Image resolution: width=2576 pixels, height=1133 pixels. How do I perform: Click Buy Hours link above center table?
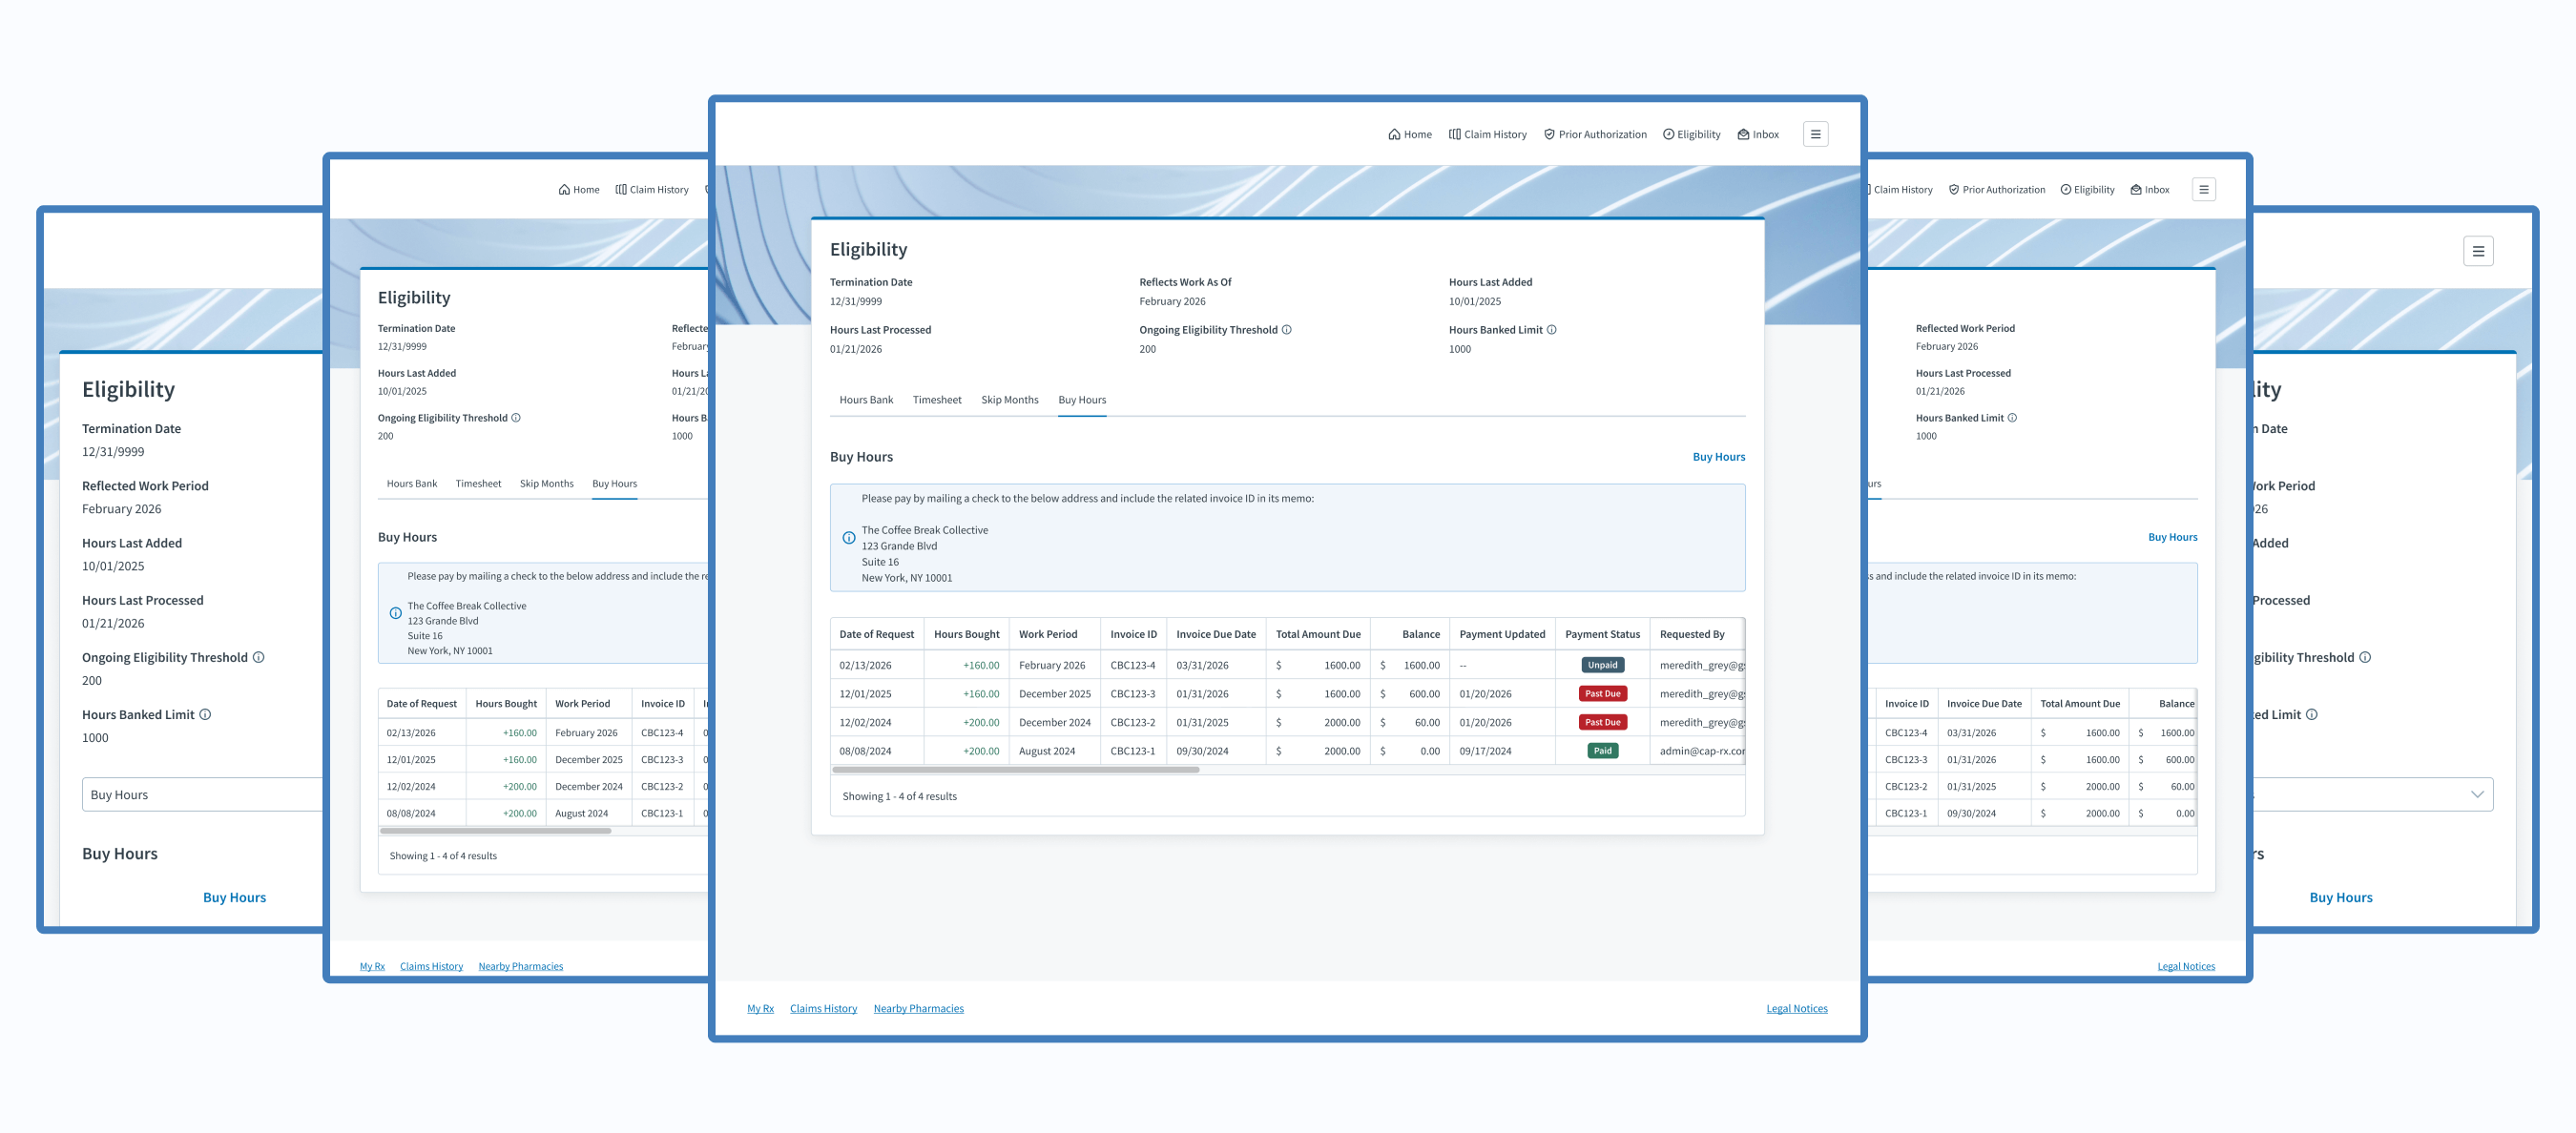click(1718, 457)
